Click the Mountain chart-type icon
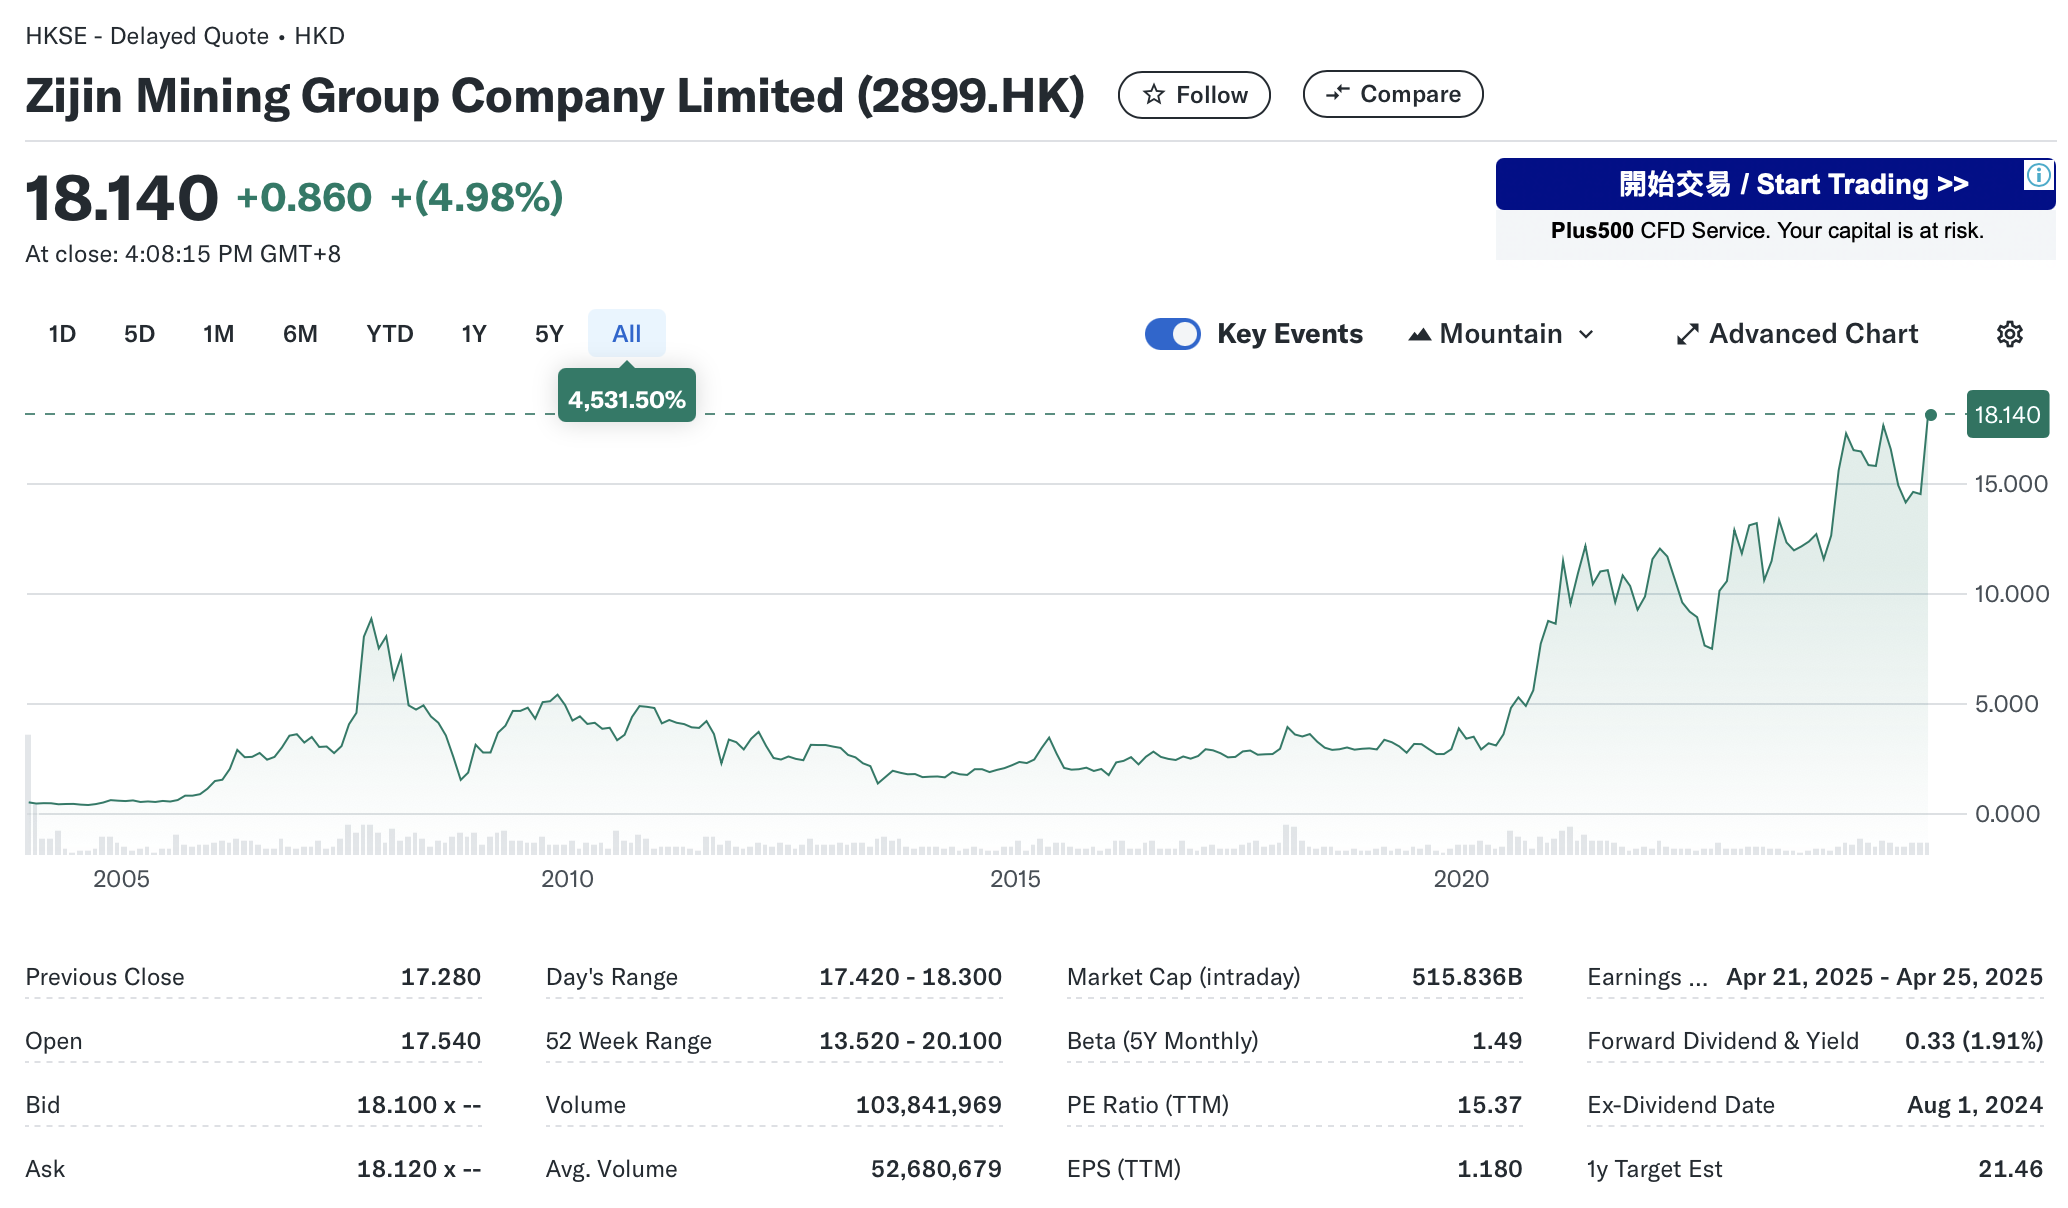 [x=1419, y=334]
